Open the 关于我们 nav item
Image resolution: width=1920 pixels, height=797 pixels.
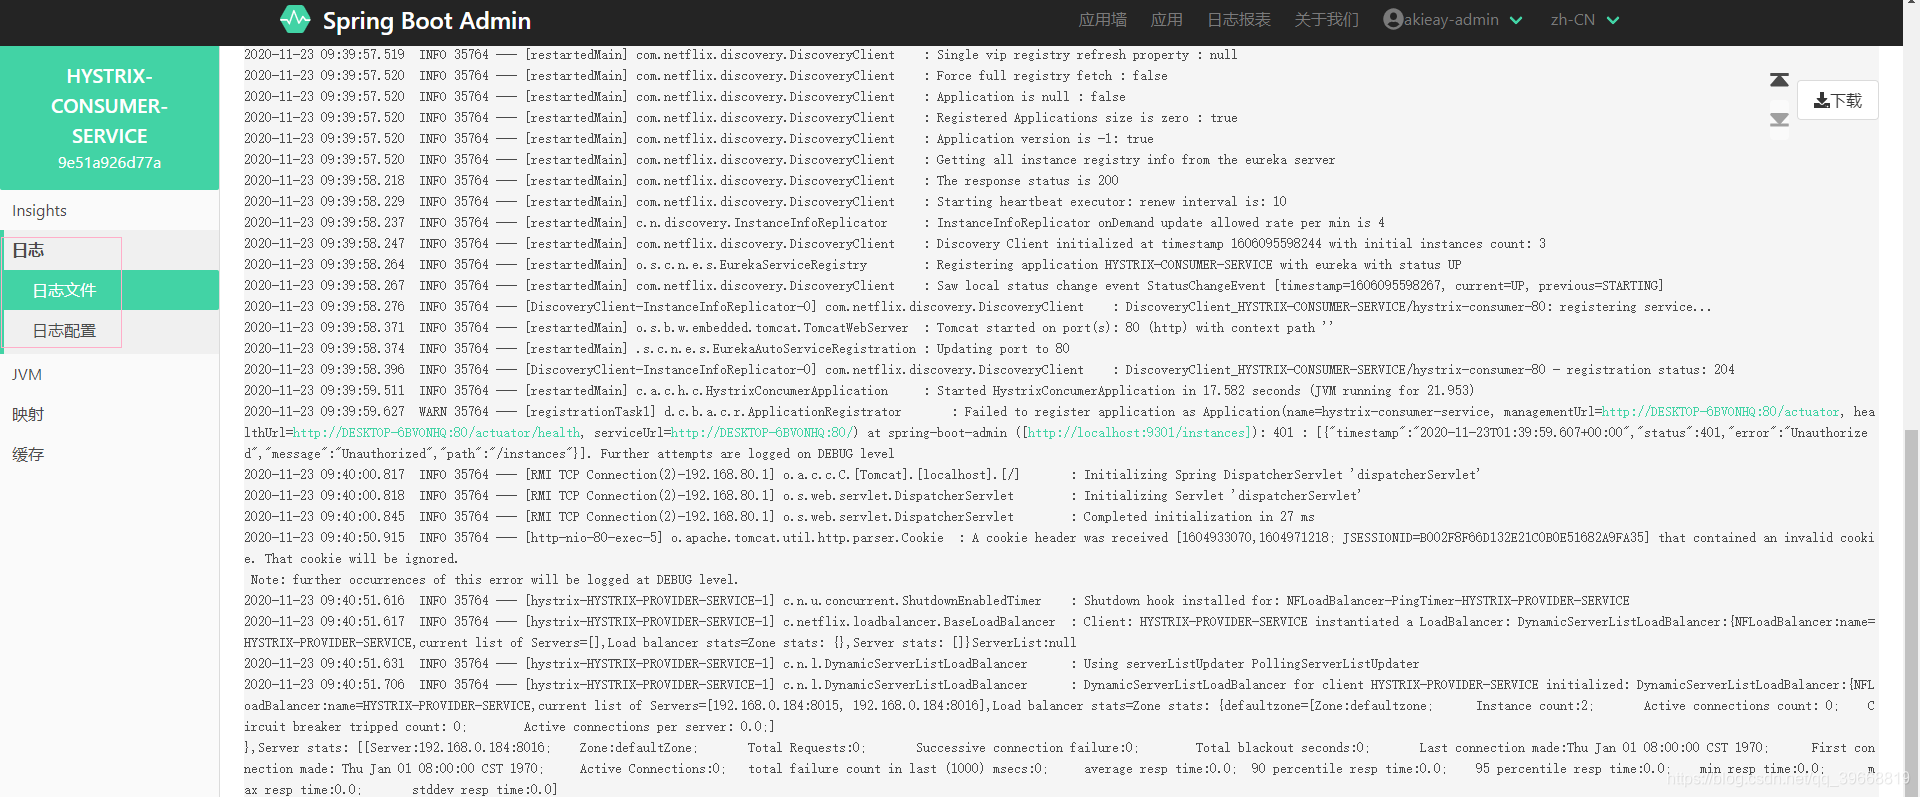(1326, 20)
